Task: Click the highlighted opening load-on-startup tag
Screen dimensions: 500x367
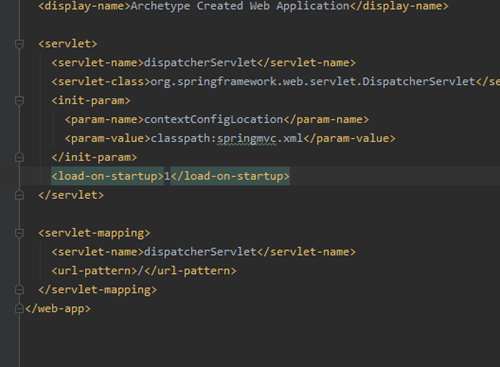Action: [x=107, y=176]
